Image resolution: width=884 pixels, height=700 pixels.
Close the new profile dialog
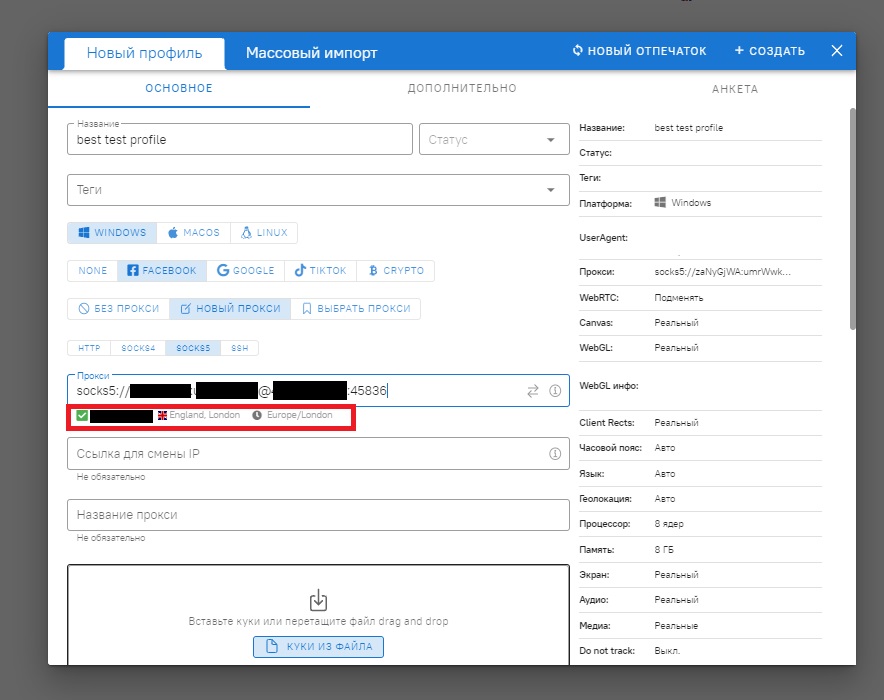coord(837,51)
